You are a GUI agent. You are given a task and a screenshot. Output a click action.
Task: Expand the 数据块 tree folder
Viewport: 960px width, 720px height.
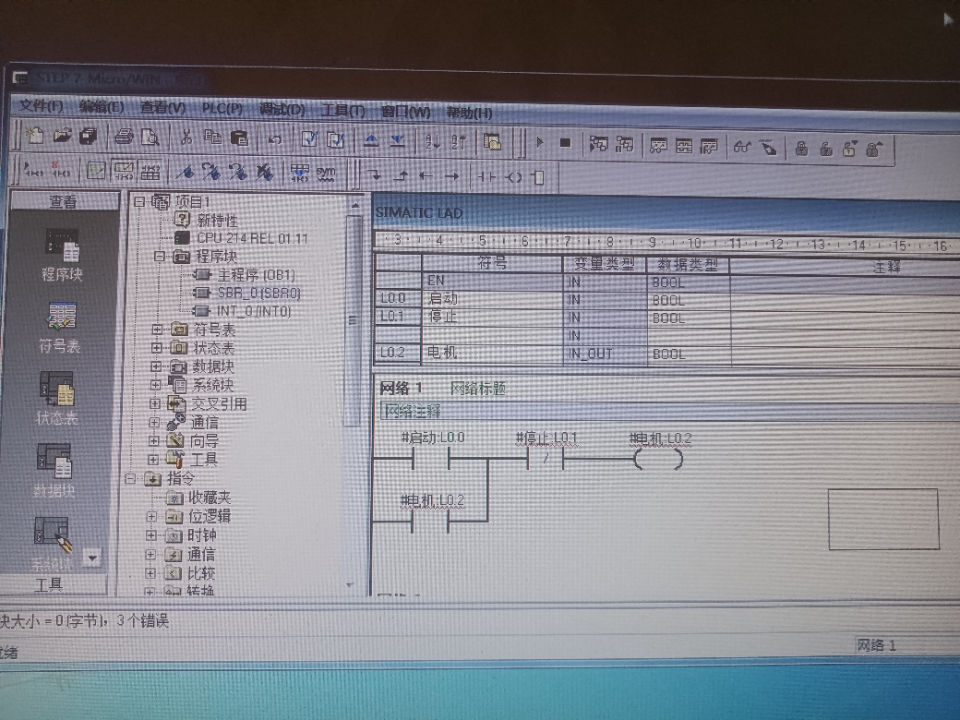click(156, 366)
